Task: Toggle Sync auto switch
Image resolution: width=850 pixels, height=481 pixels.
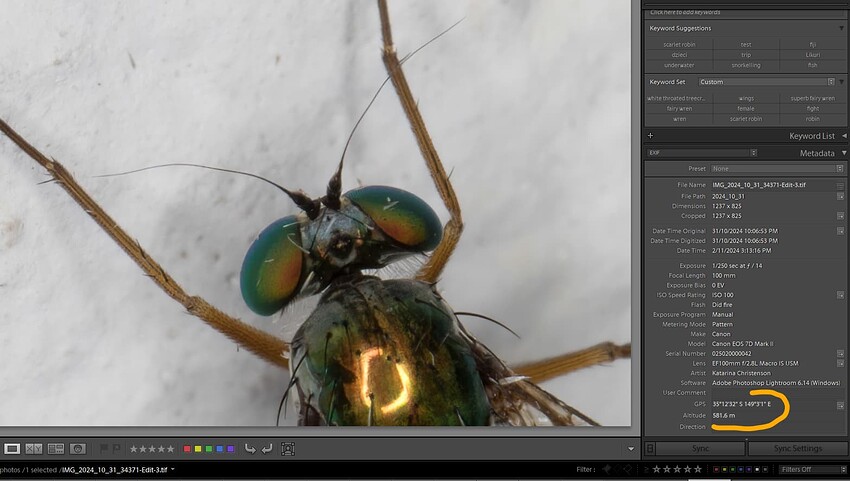Action: coord(650,448)
